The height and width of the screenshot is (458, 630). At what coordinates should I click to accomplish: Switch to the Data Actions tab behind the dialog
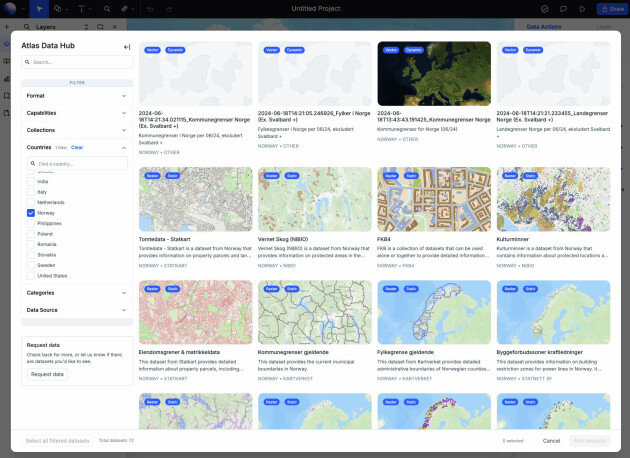point(544,27)
